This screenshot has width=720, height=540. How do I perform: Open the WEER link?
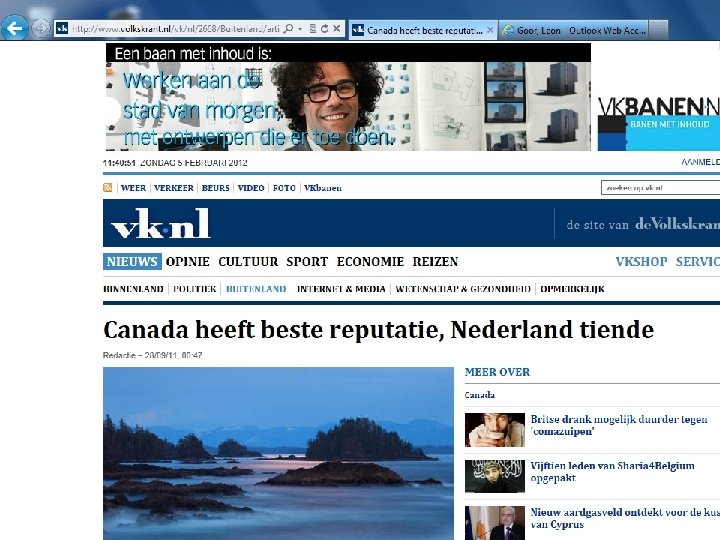(133, 188)
